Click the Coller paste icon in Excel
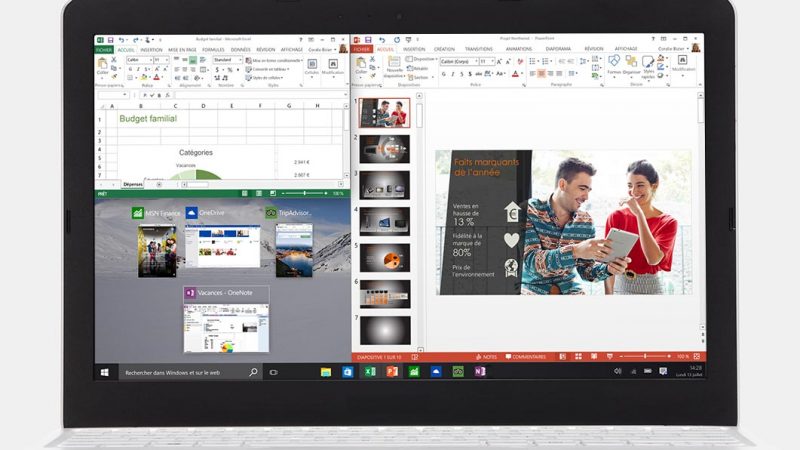800x450 pixels. click(102, 66)
